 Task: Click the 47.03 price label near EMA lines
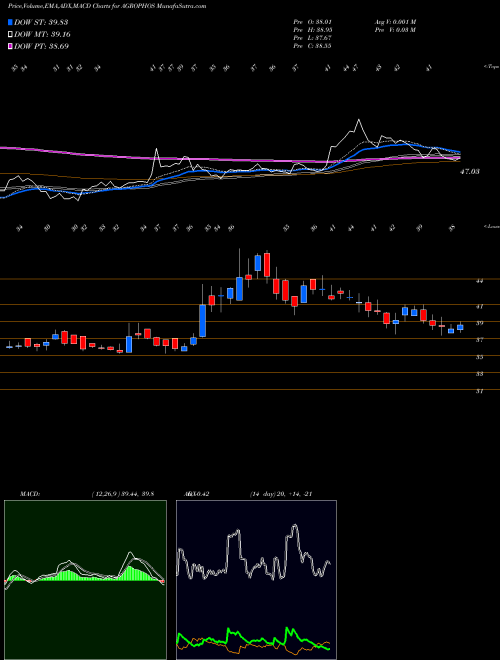tap(469, 172)
